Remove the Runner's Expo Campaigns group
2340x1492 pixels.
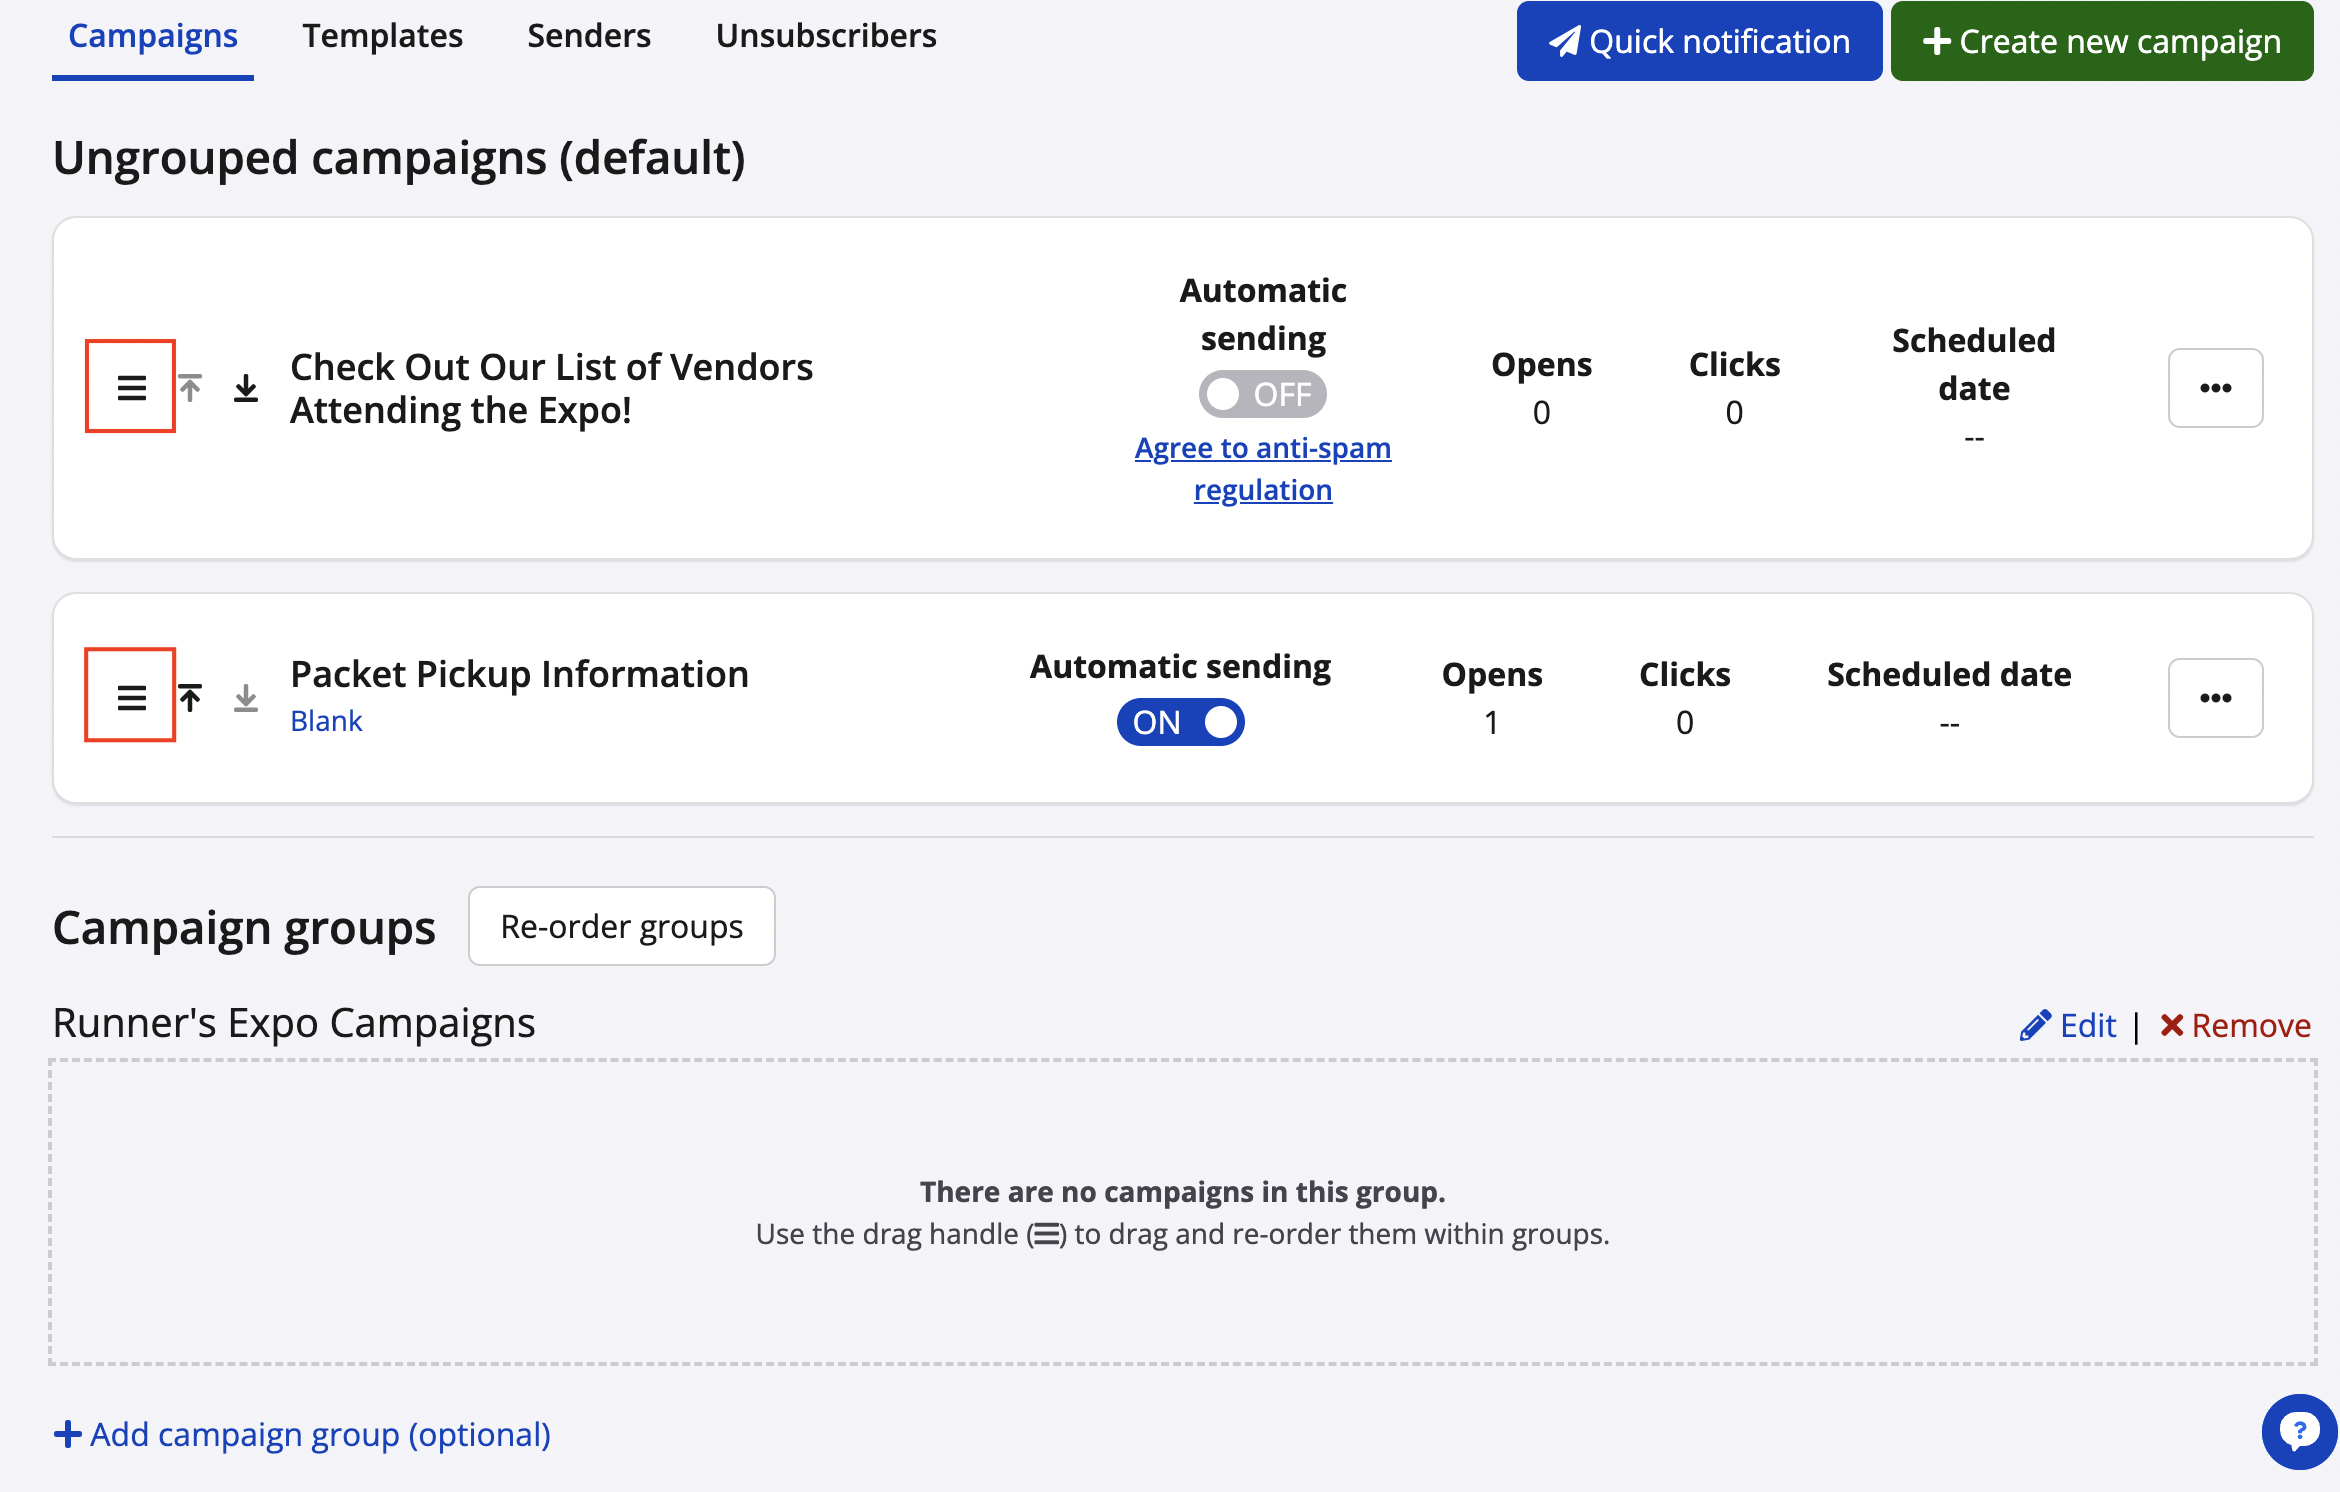2235,1025
